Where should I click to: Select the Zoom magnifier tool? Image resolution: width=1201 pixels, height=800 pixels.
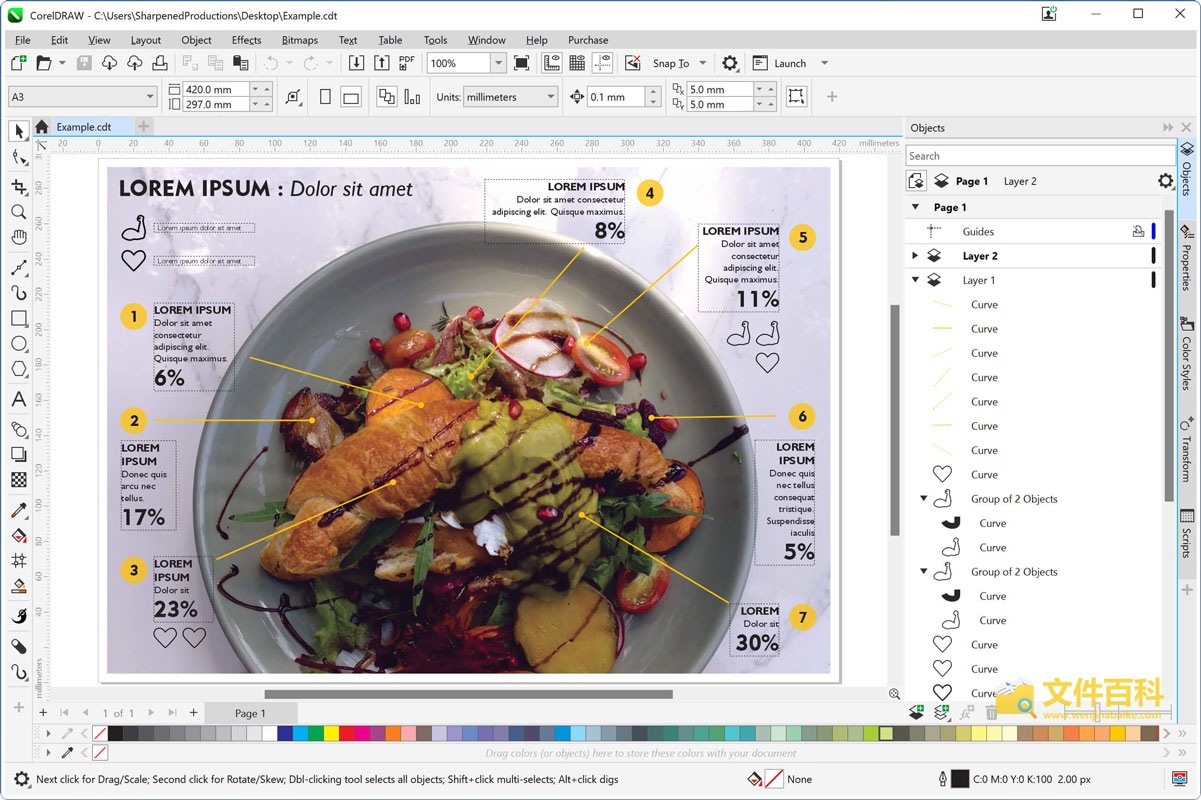coord(18,212)
